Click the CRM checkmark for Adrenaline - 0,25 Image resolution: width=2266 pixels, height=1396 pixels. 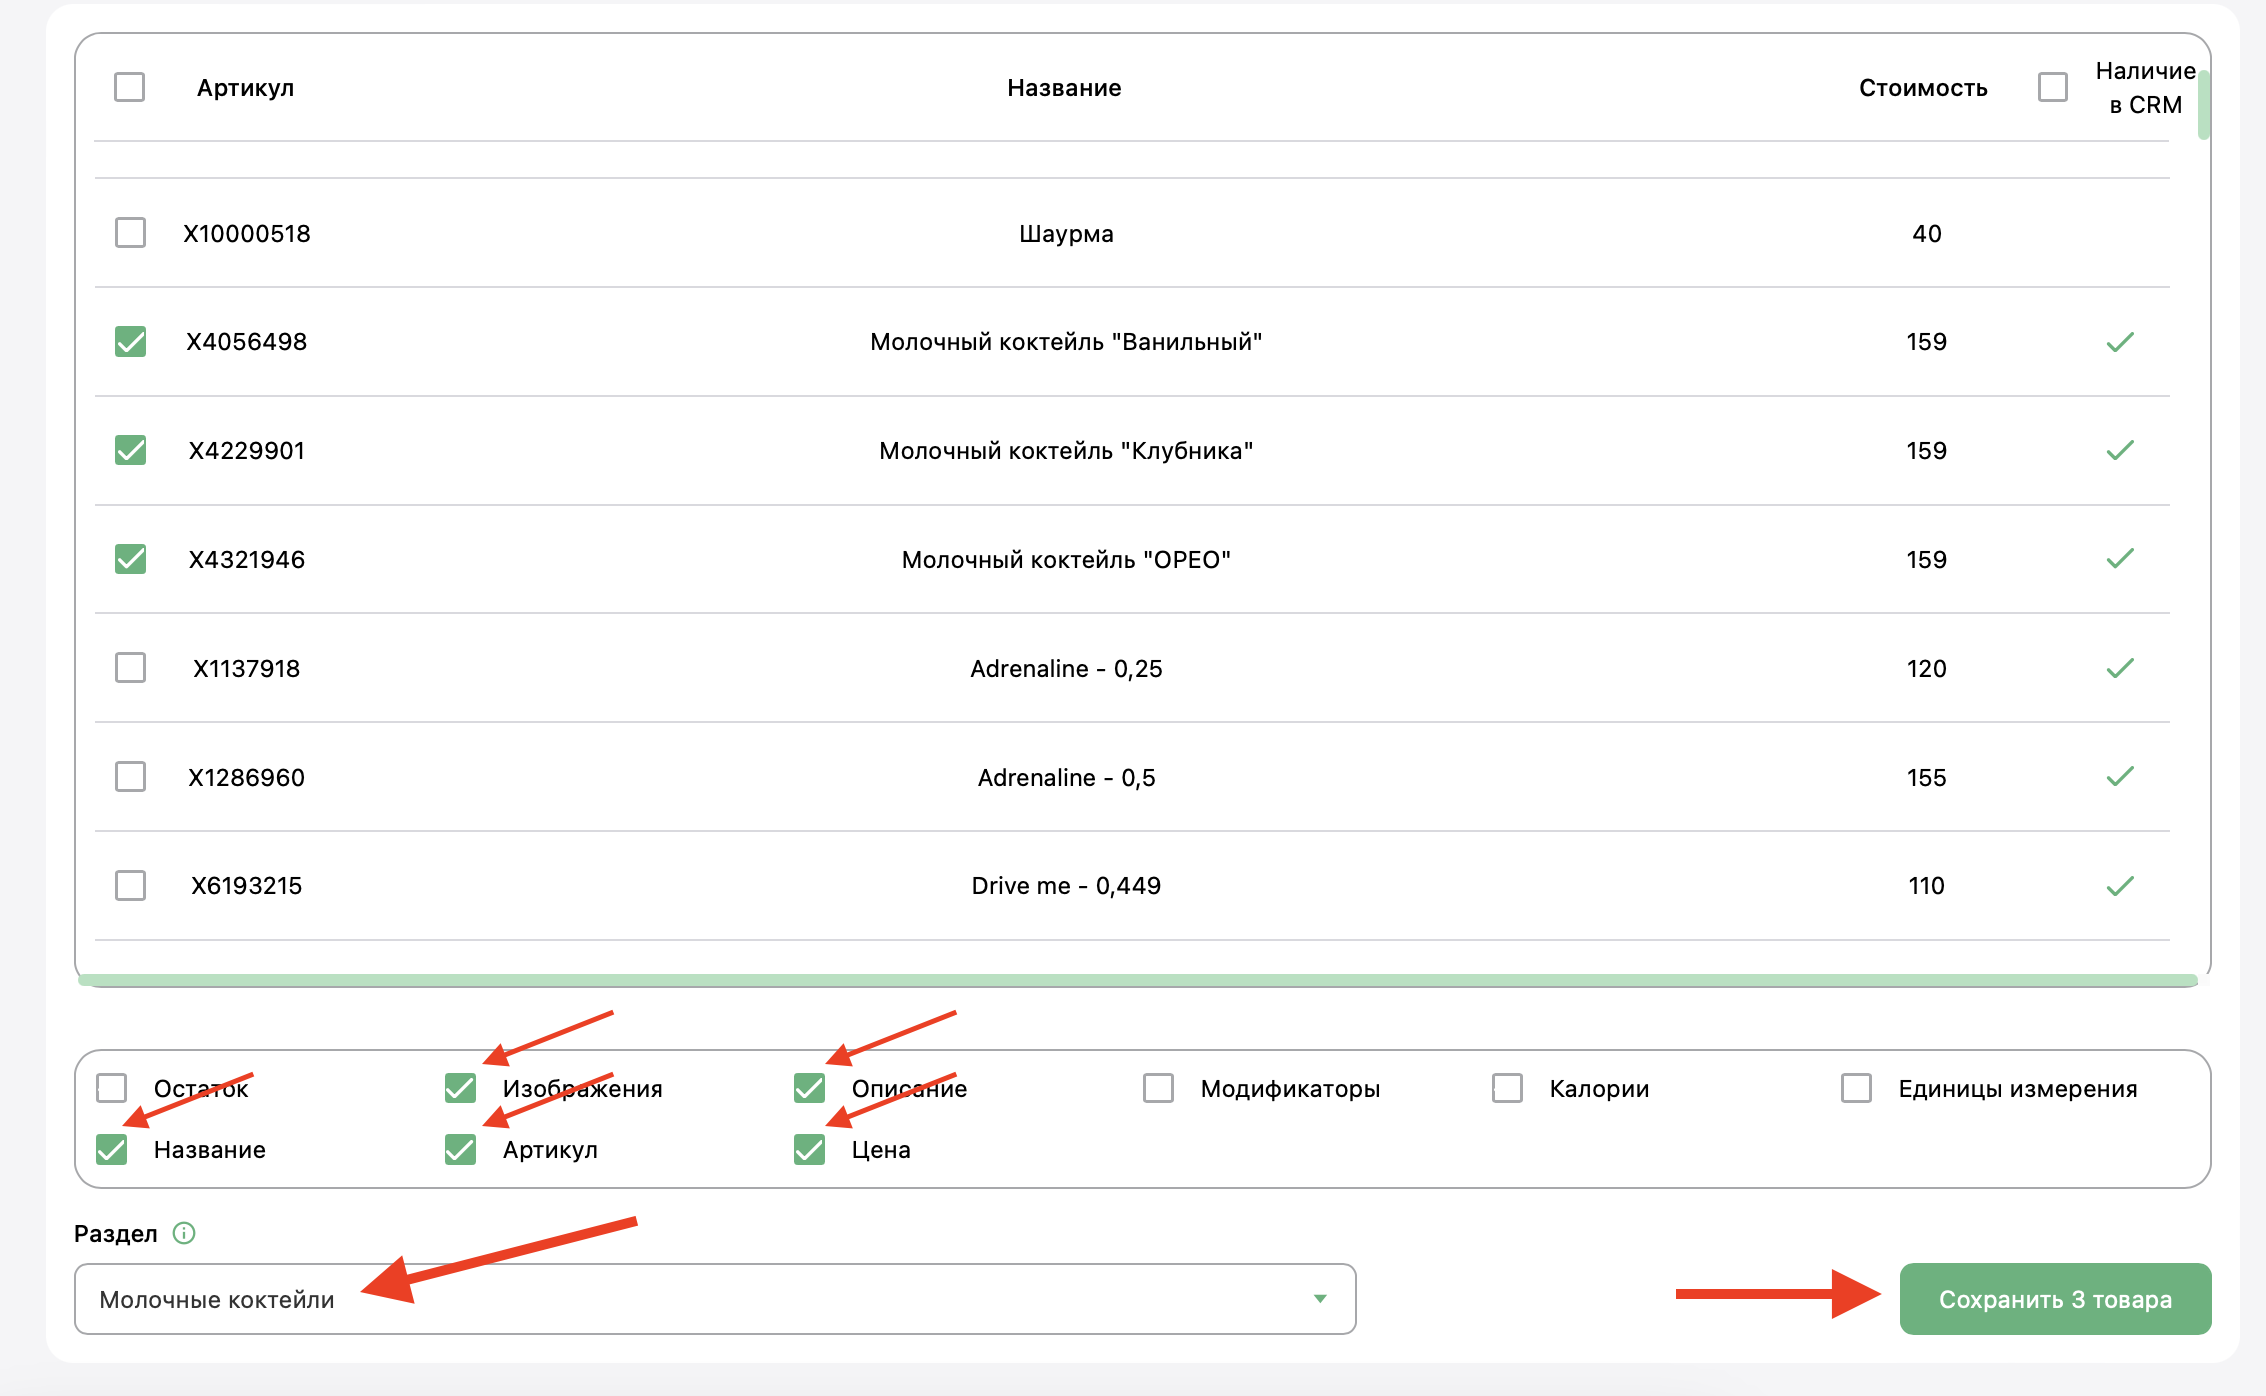point(2120,668)
